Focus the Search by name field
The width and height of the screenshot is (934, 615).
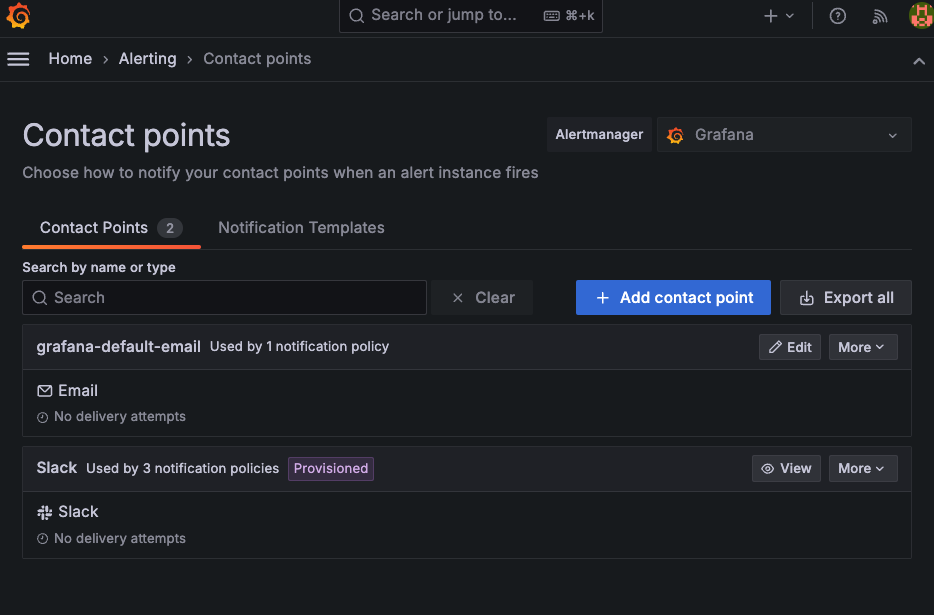point(225,297)
